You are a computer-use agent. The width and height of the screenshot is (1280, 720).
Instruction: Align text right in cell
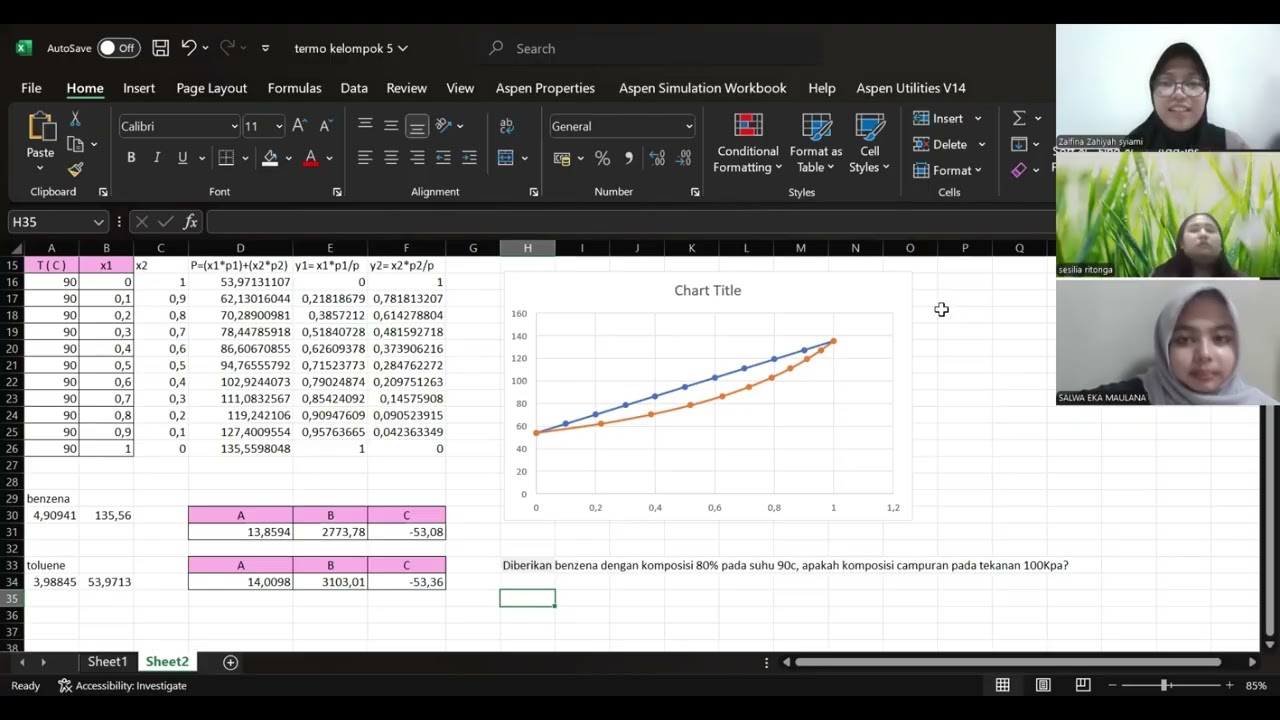pyautogui.click(x=417, y=158)
